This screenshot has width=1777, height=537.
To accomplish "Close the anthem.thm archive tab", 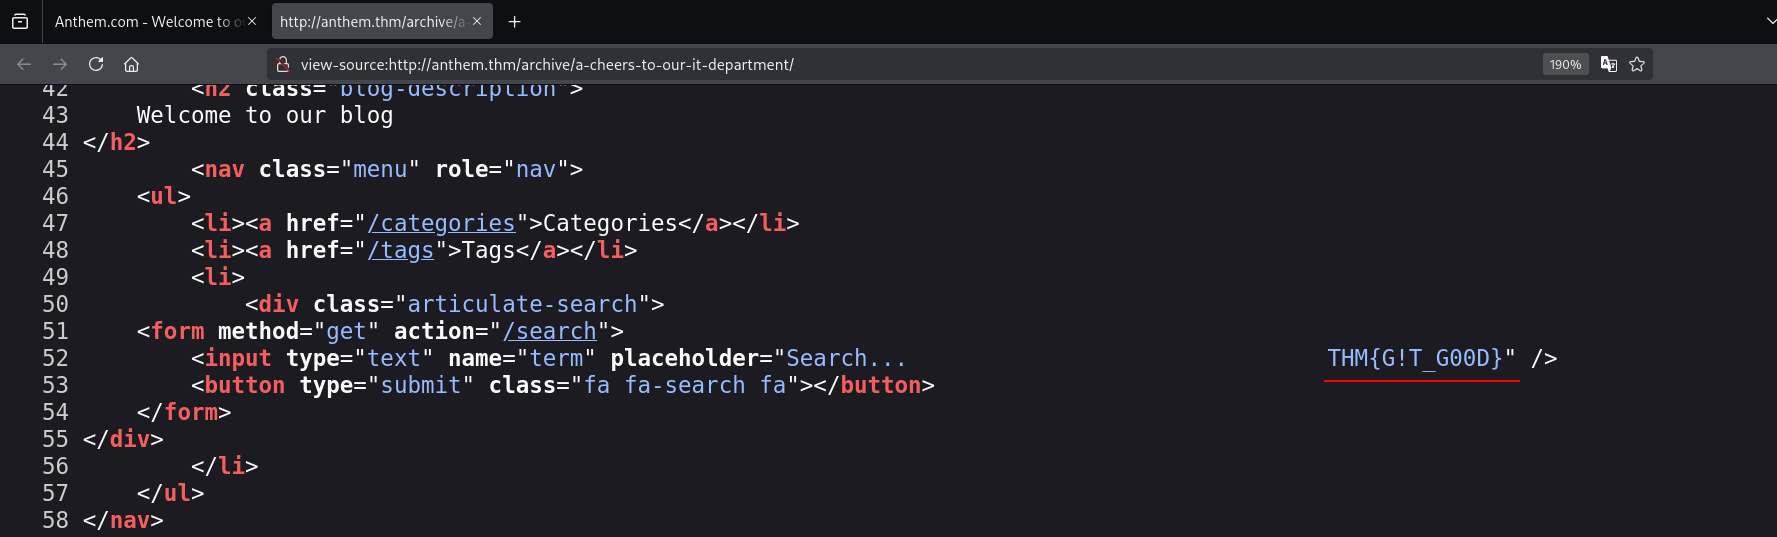I will [477, 21].
